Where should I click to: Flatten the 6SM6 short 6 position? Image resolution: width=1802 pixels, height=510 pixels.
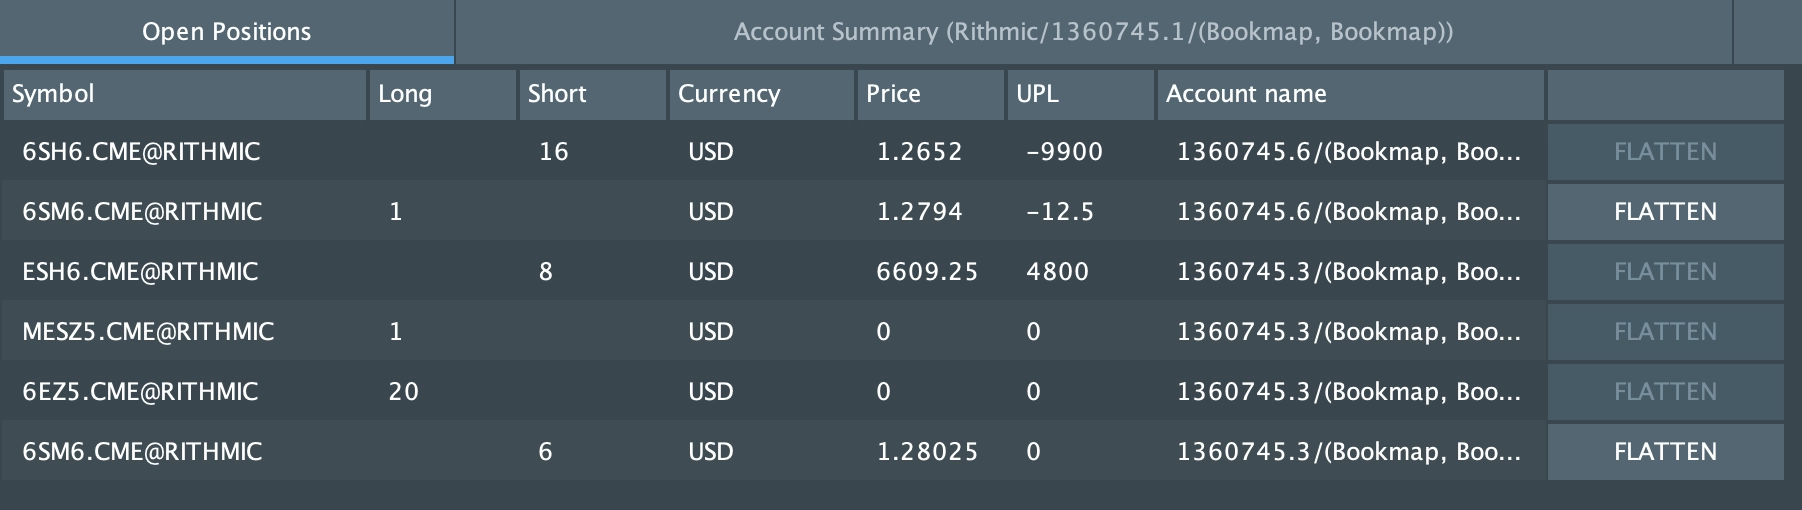point(1665,452)
